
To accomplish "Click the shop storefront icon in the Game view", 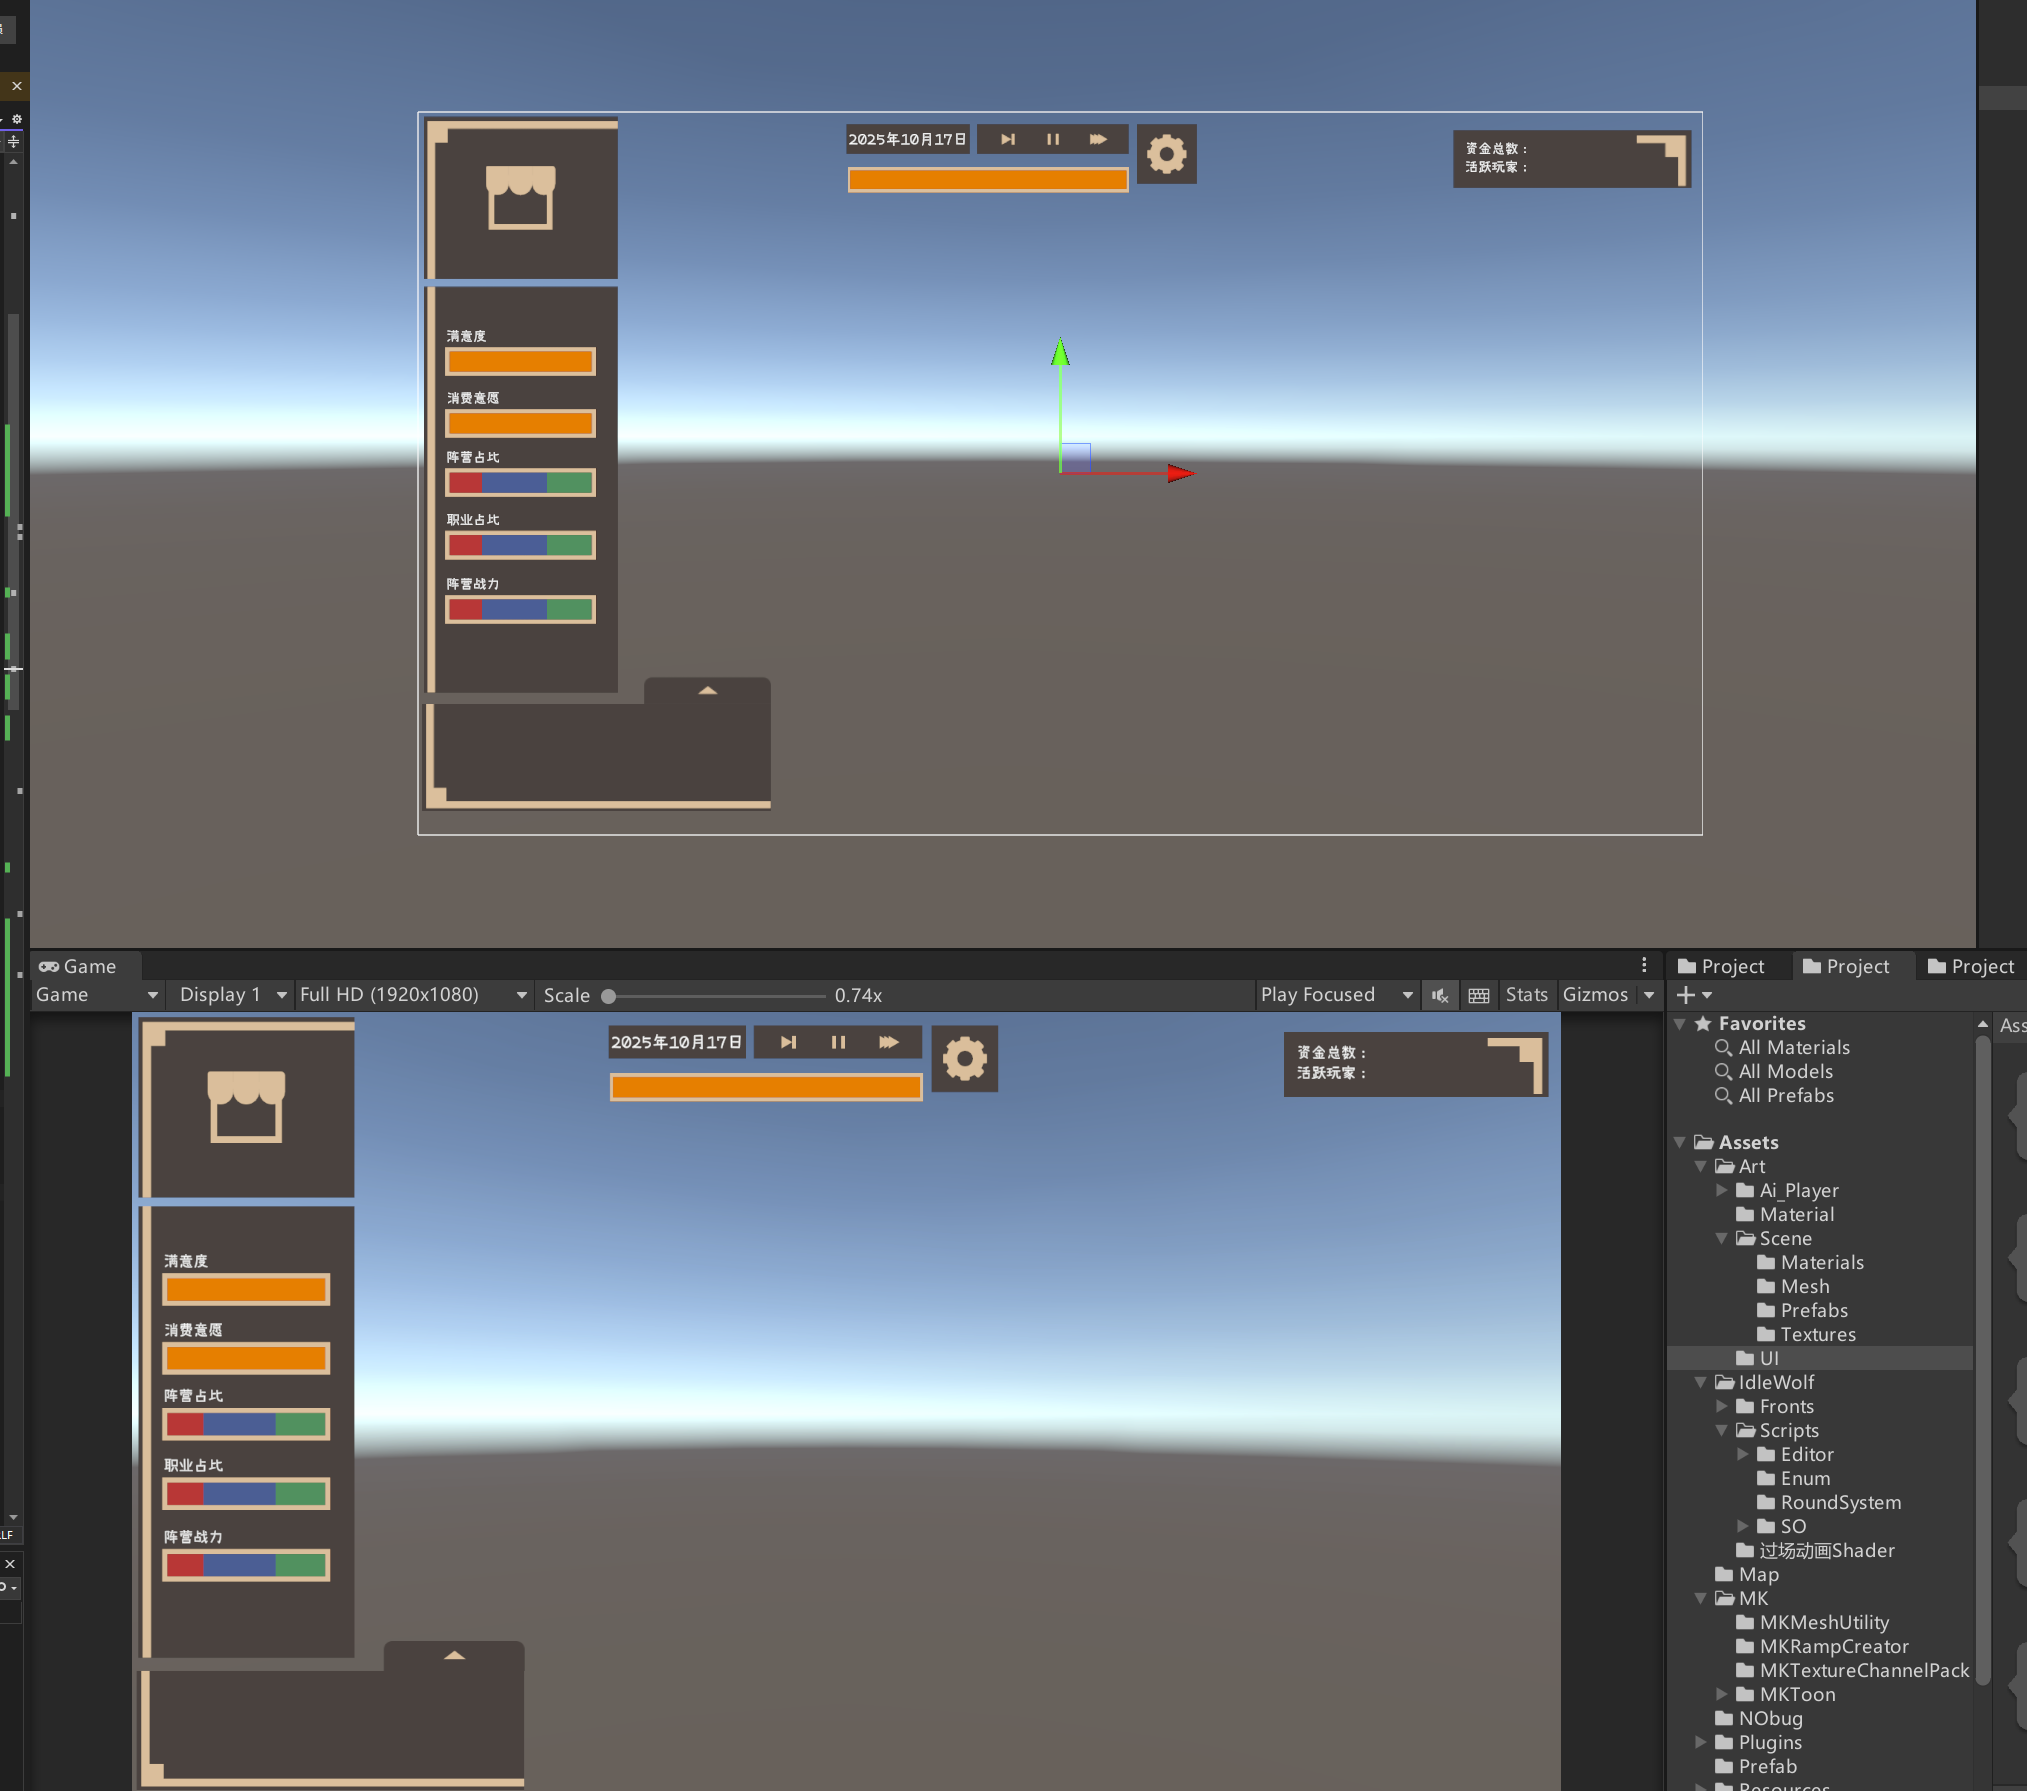I will (246, 1106).
